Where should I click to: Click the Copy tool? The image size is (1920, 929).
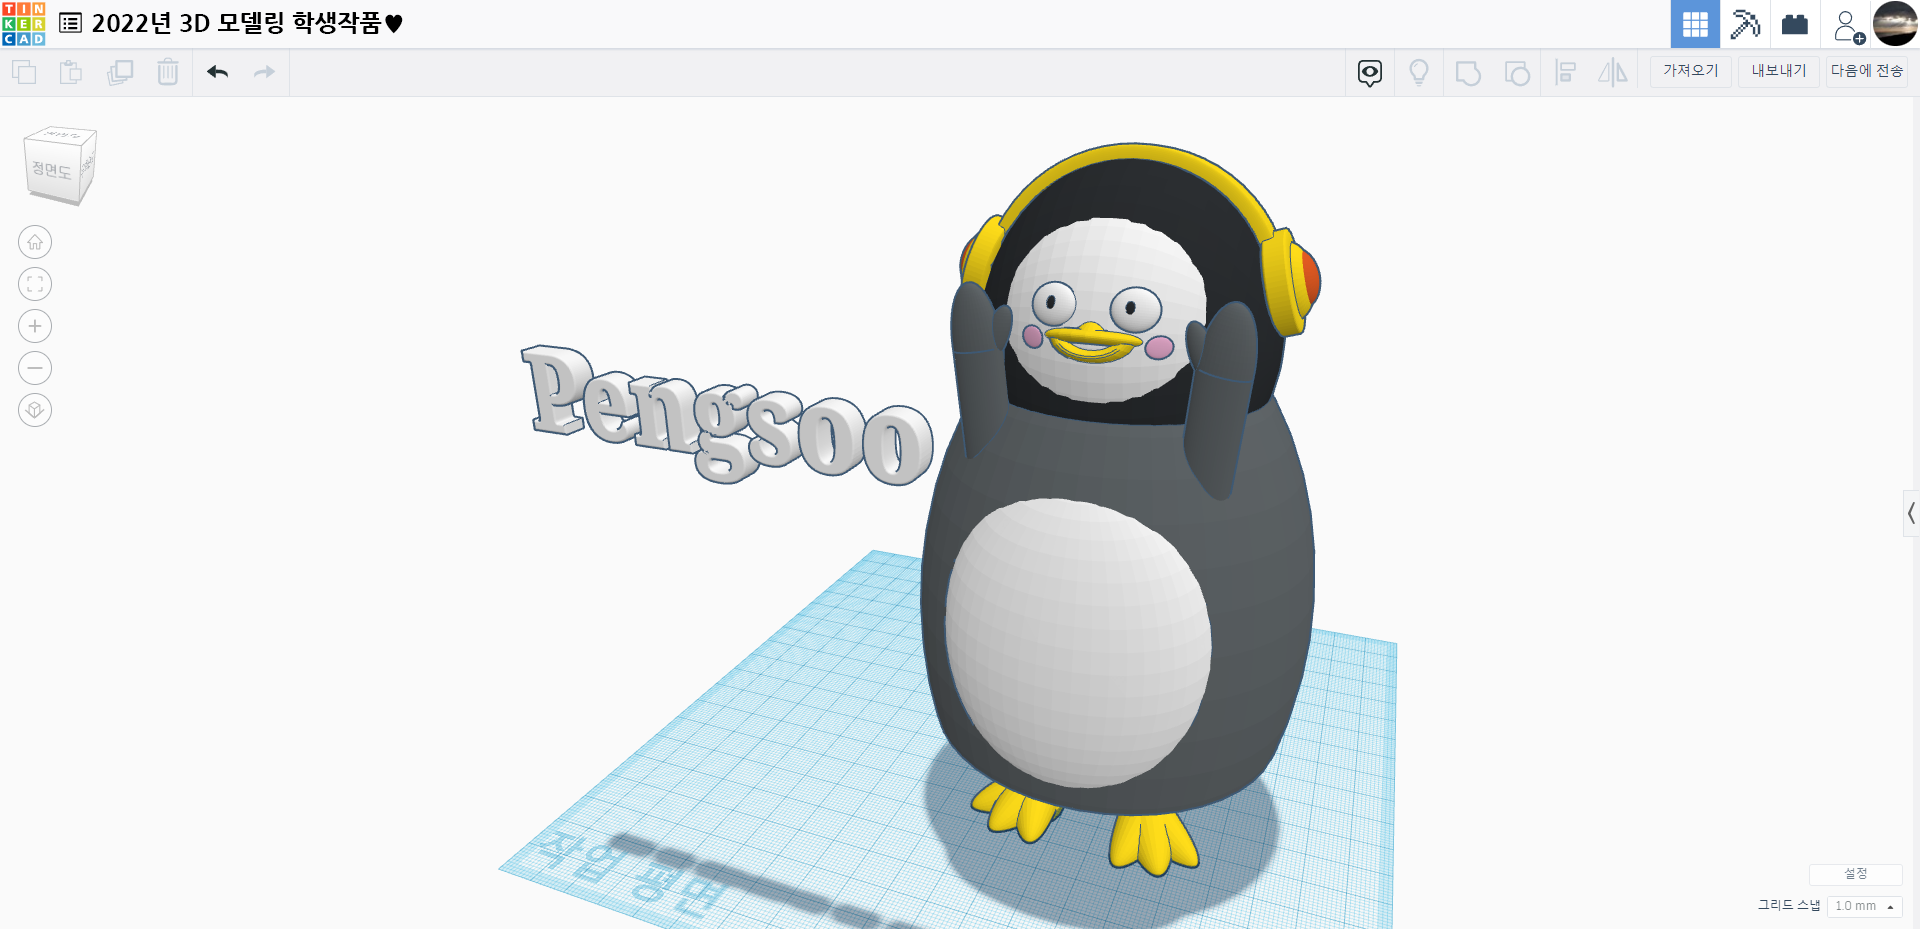click(x=24, y=72)
